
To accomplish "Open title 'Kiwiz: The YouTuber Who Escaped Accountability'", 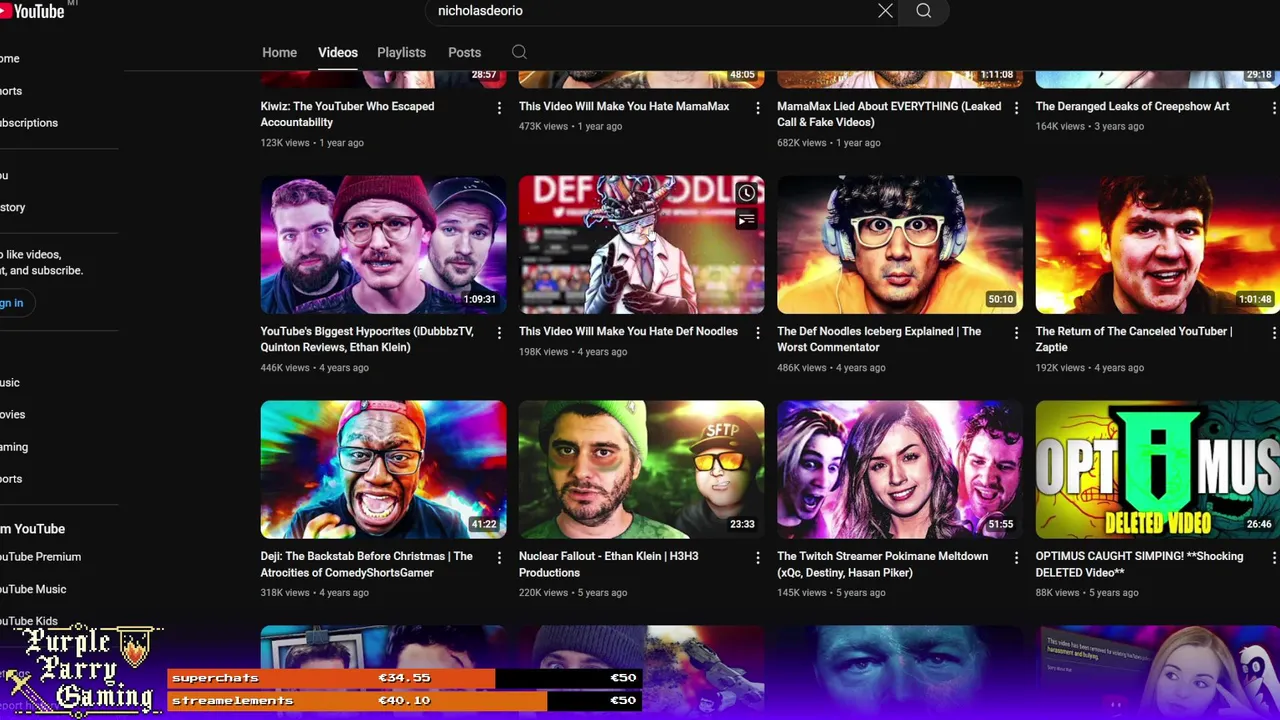I will [x=347, y=114].
